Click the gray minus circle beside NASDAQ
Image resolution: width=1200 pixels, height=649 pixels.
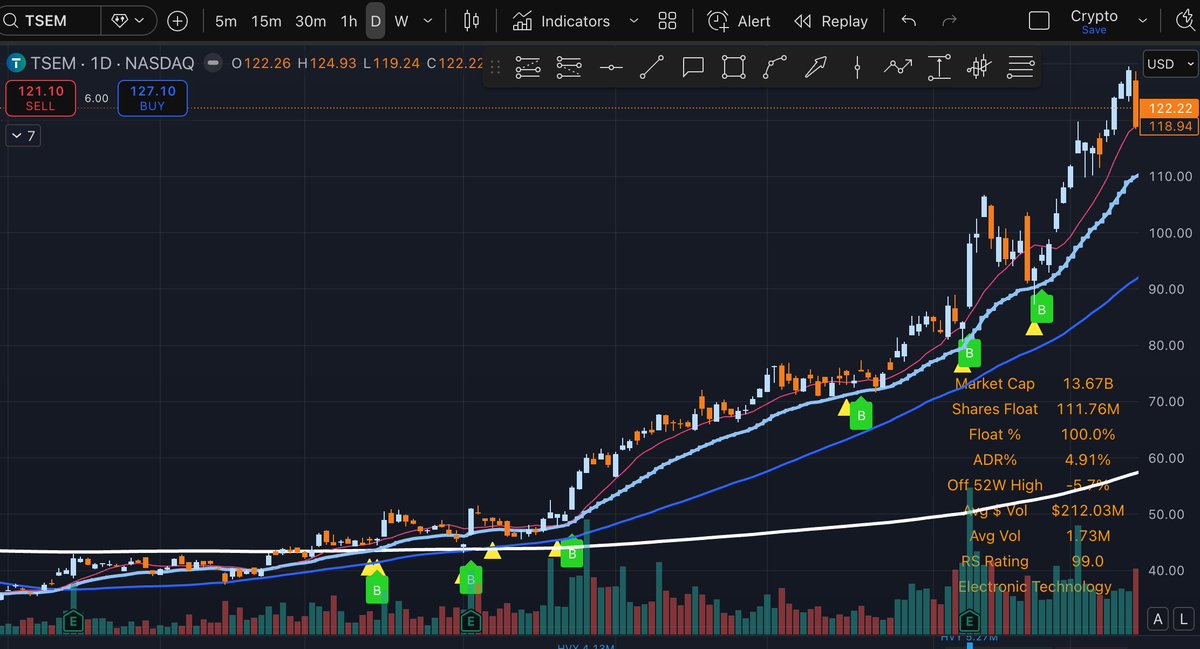pyautogui.click(x=215, y=63)
